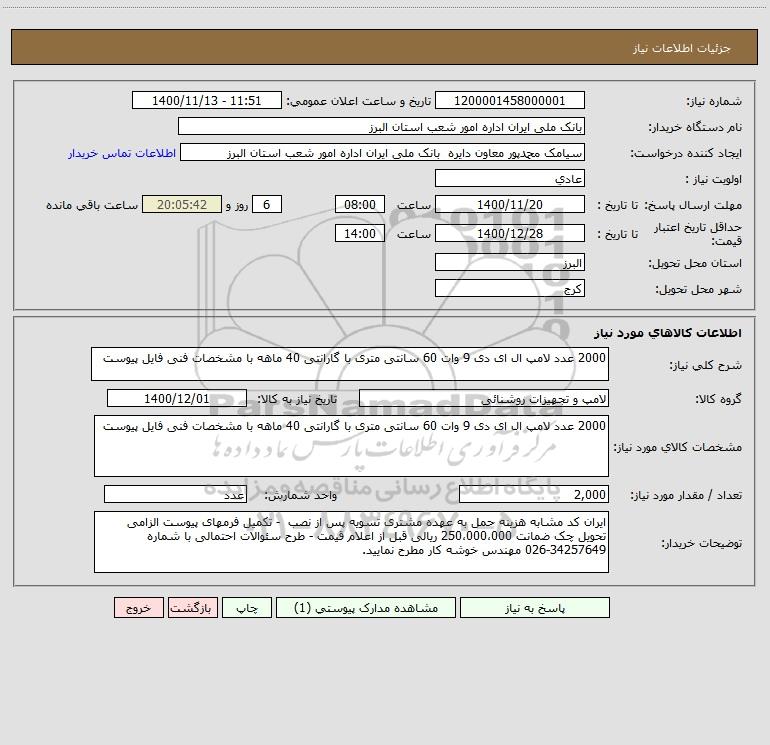This screenshot has height=745, width=770.
Task: Click the goods specifications text area
Action: pos(351,446)
